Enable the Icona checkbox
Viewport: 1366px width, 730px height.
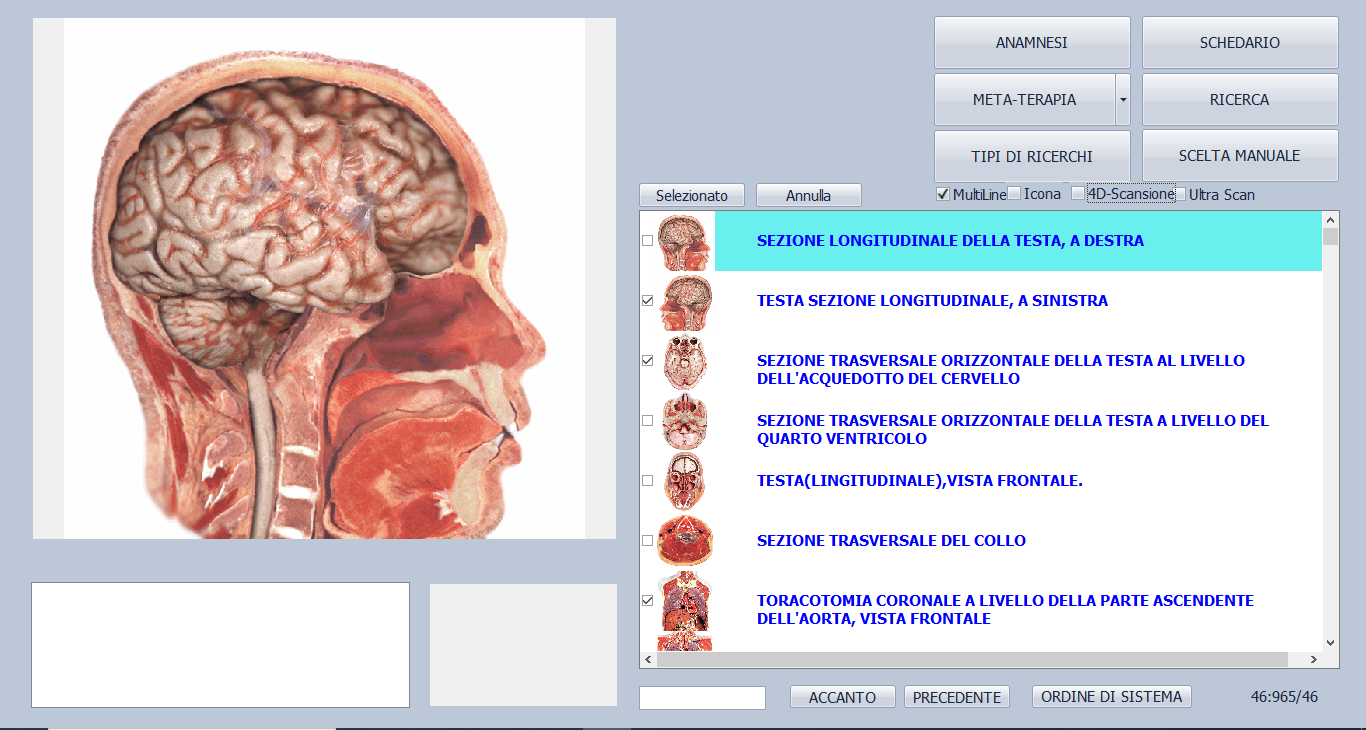tap(1014, 194)
